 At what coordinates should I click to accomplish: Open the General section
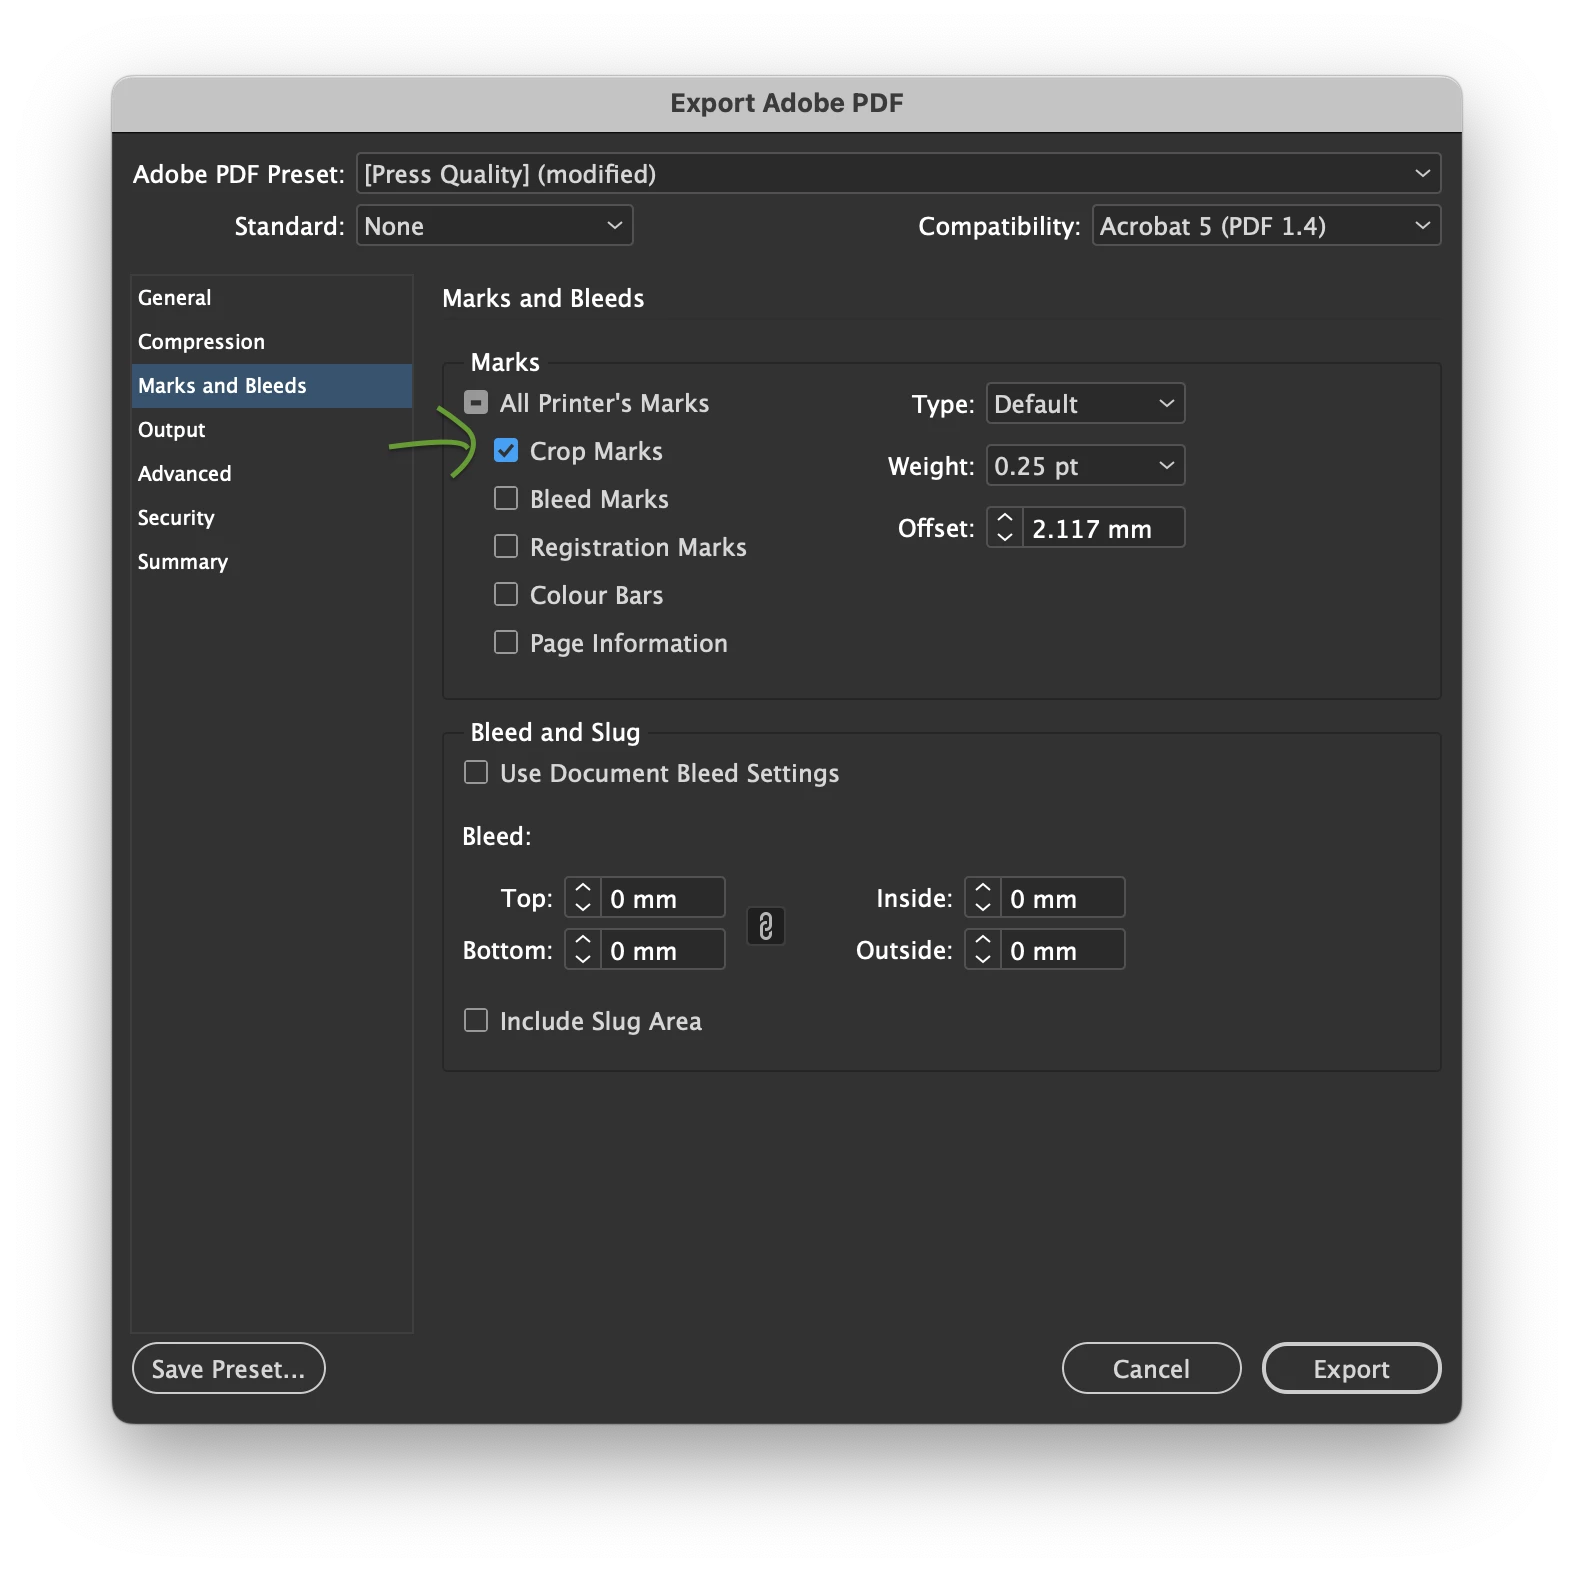click(272, 298)
